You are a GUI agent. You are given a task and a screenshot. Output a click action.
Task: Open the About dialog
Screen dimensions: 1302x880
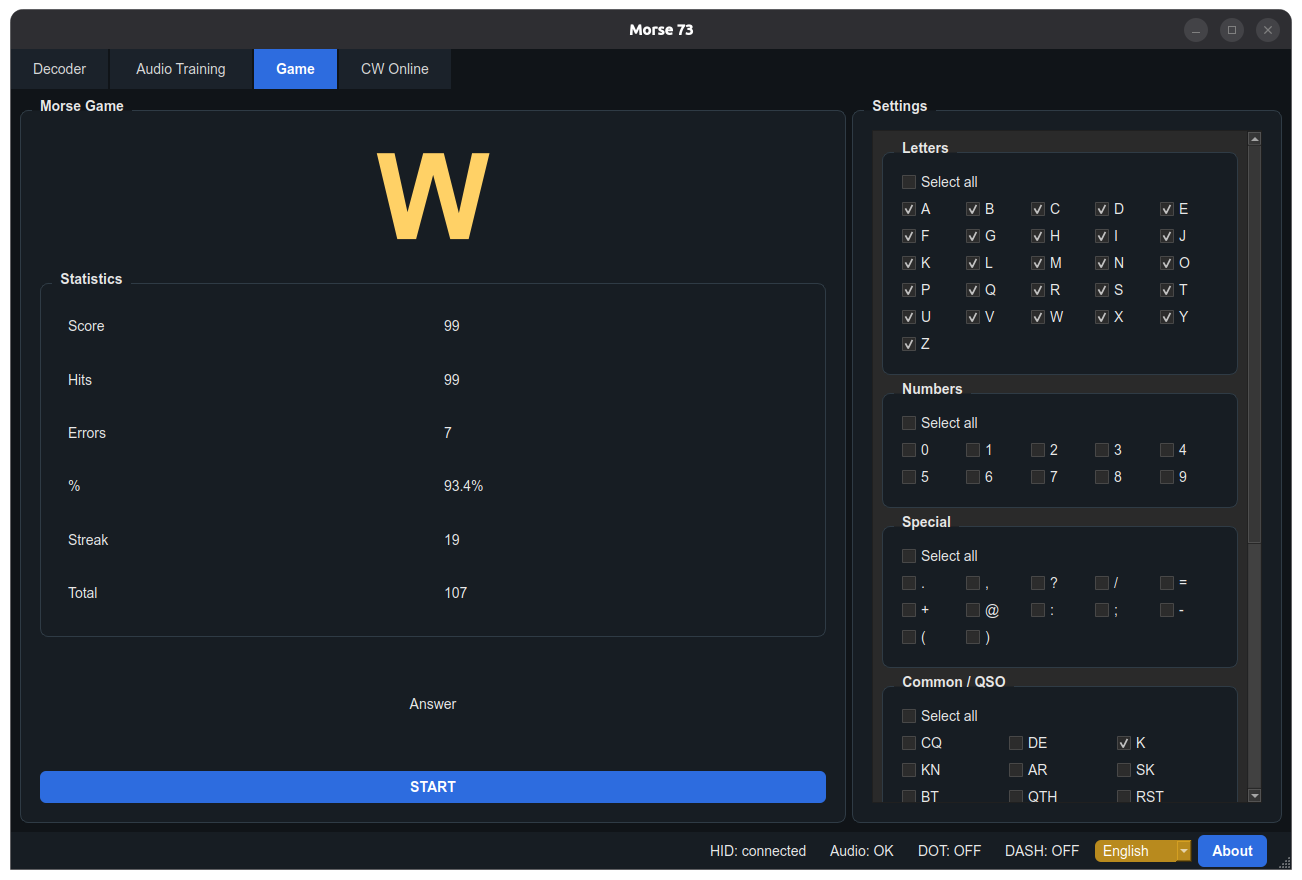coord(1232,851)
